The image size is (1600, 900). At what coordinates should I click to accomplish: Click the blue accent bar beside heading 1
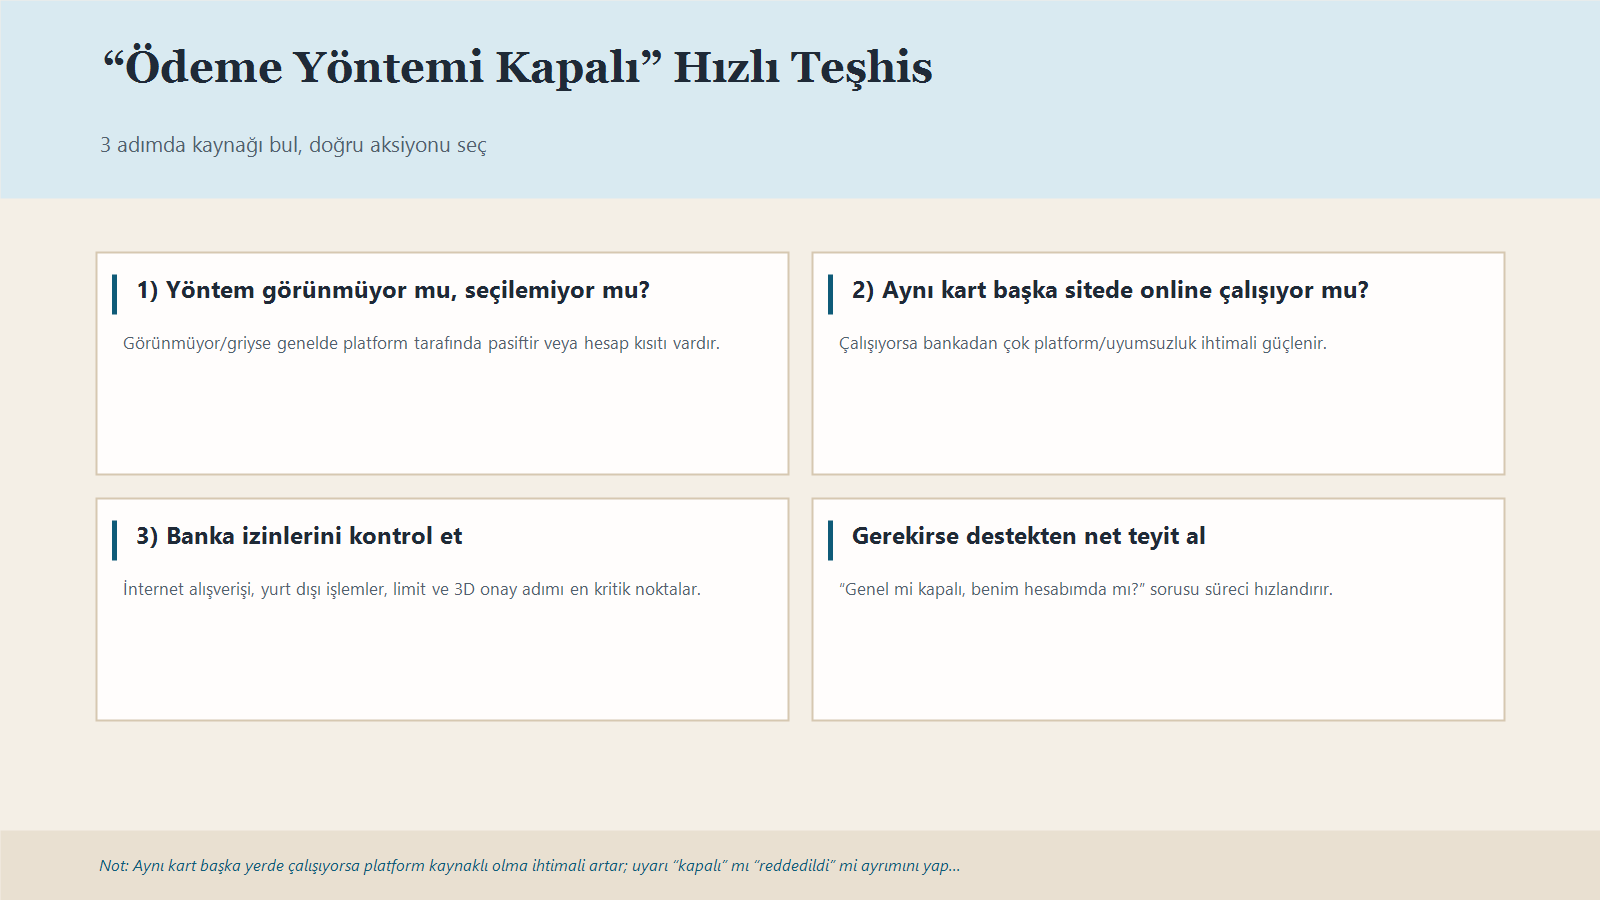[x=115, y=294]
